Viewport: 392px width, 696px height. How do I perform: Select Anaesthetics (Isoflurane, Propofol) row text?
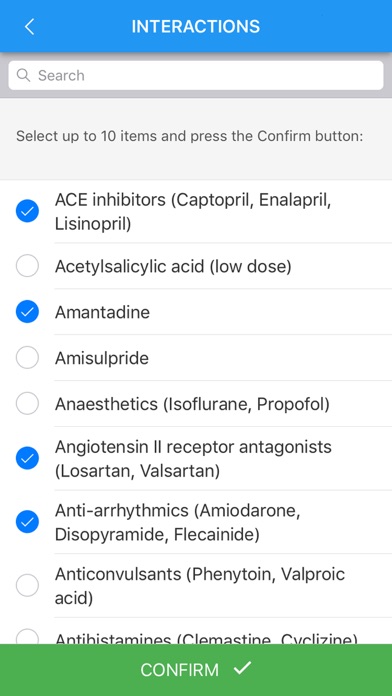[x=192, y=404]
